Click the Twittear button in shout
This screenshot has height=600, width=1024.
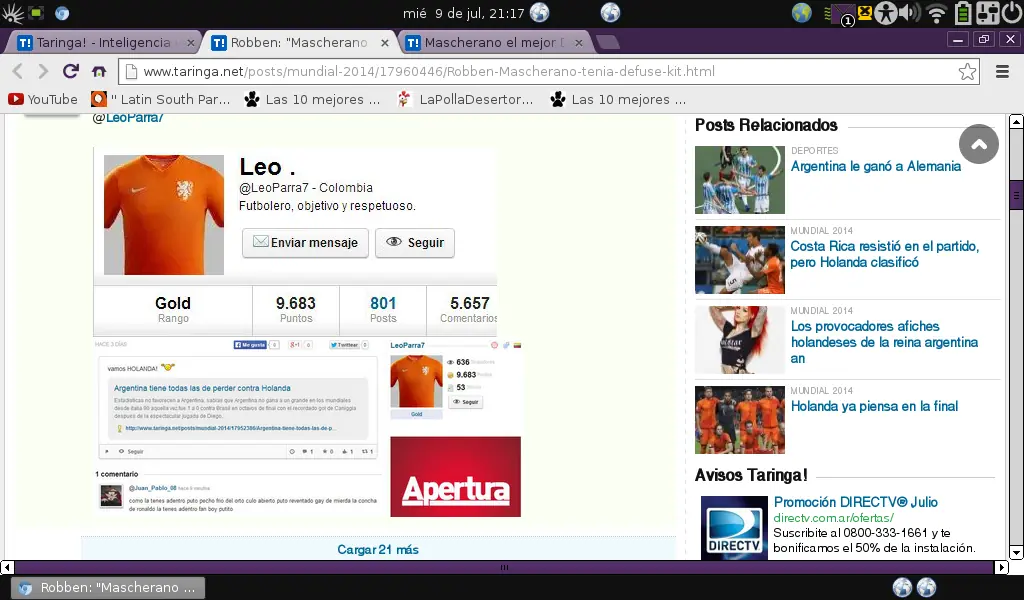pos(344,345)
